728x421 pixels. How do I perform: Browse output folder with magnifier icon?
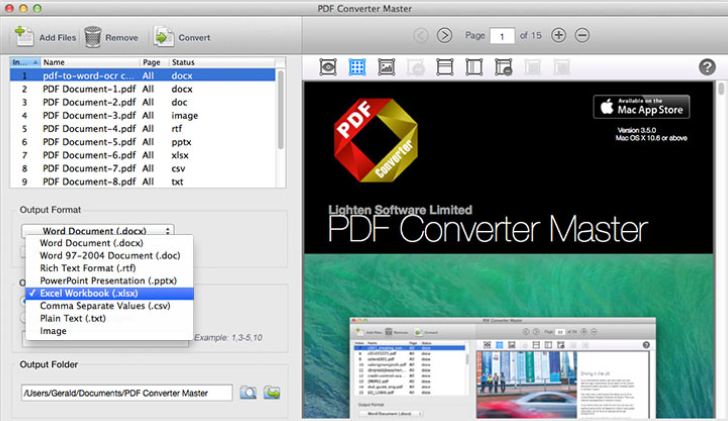[247, 393]
